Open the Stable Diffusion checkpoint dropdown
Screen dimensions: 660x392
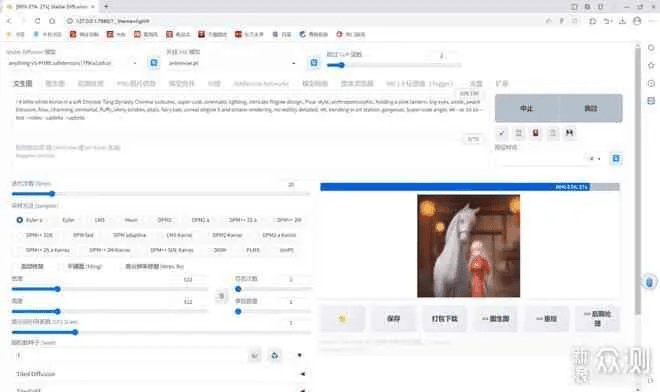coord(73,63)
